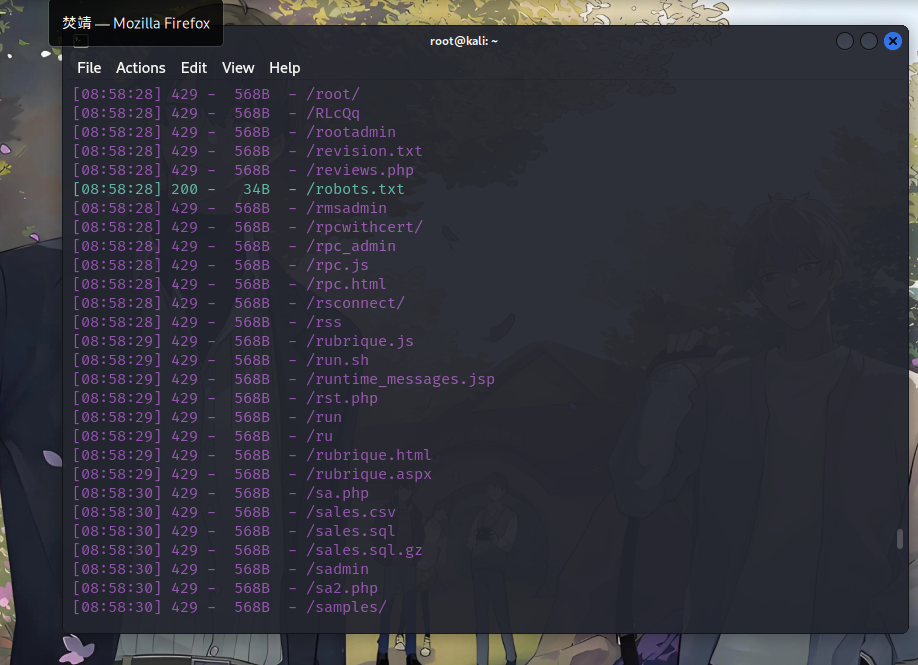Click the /sales.sql.gz result line
Image resolution: width=918 pixels, height=665 pixels.
pyautogui.click(x=364, y=550)
